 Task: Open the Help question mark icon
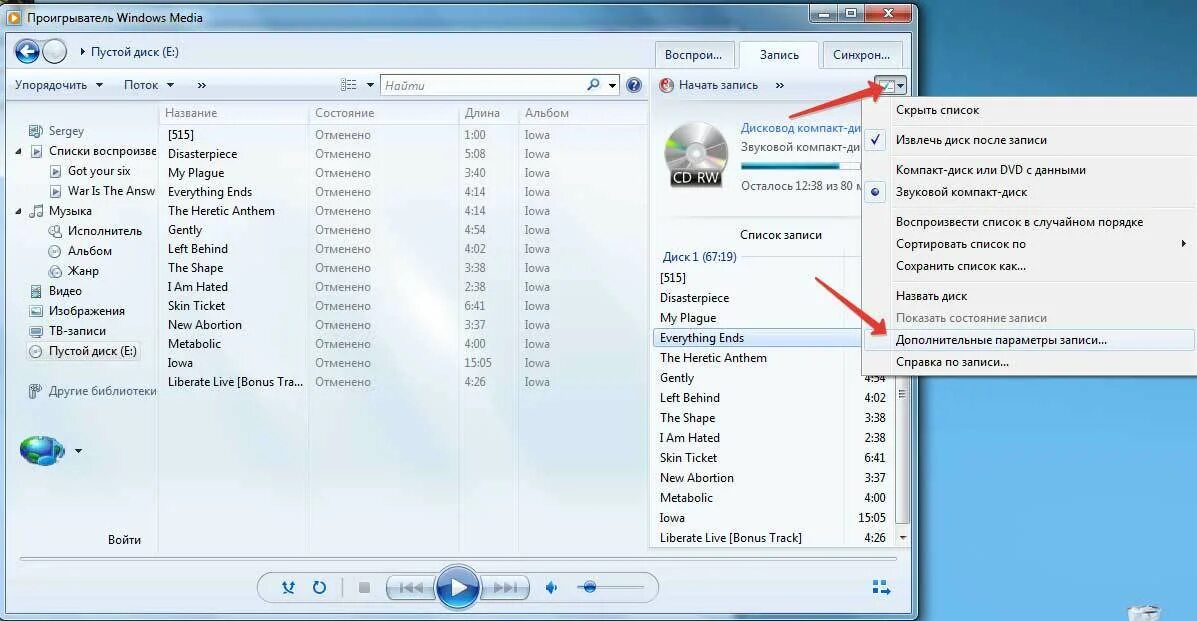pos(634,85)
